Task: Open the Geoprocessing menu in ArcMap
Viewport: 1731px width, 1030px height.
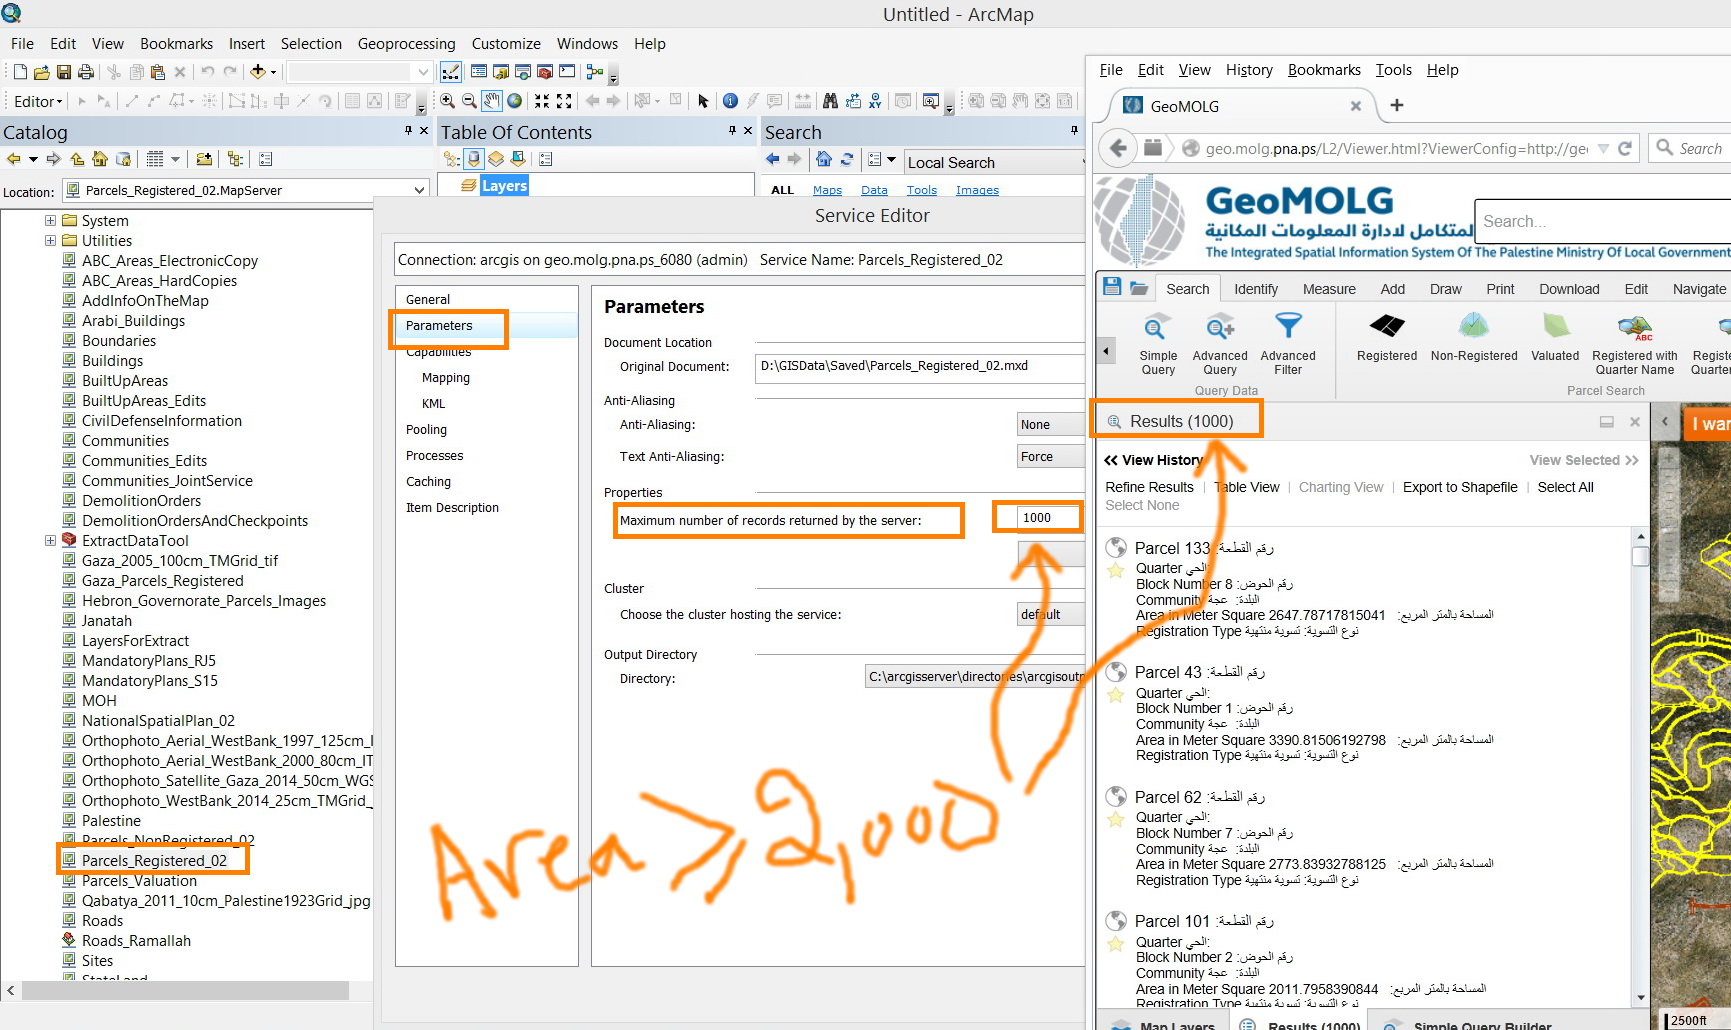Action: [407, 44]
